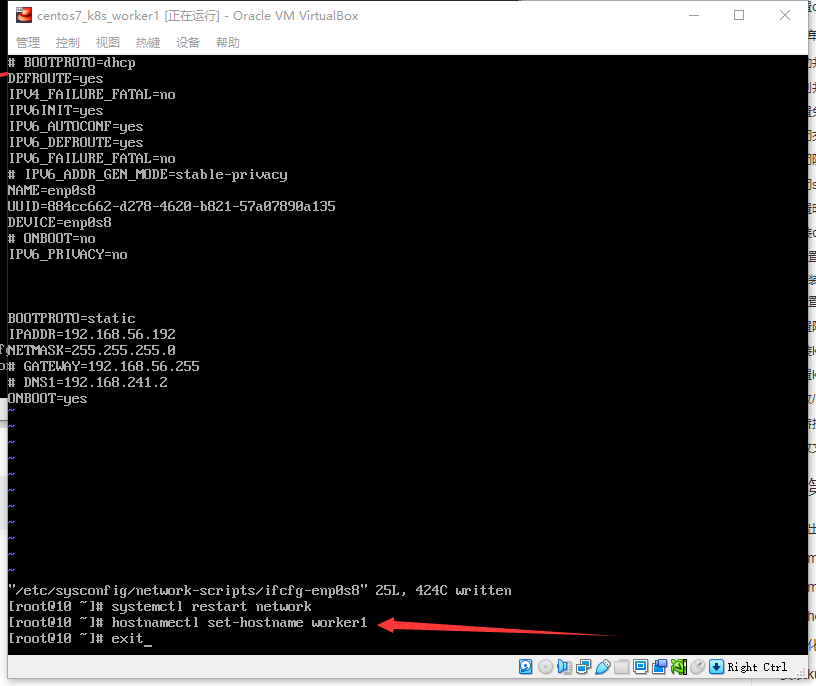Image resolution: width=816 pixels, height=686 pixels.
Task: Click the hostnamectl set-hostname worker1 command
Action: click(x=239, y=623)
